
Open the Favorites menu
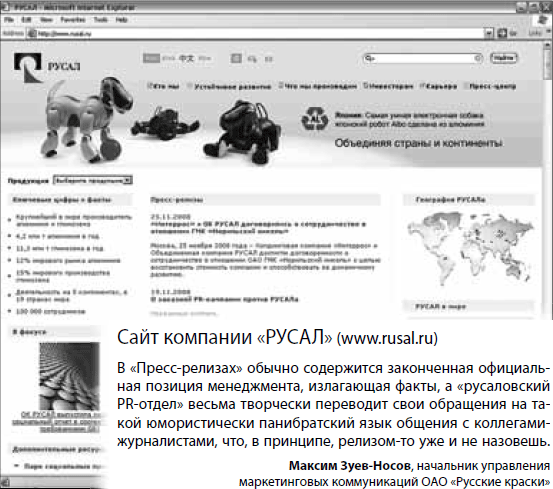(73, 20)
